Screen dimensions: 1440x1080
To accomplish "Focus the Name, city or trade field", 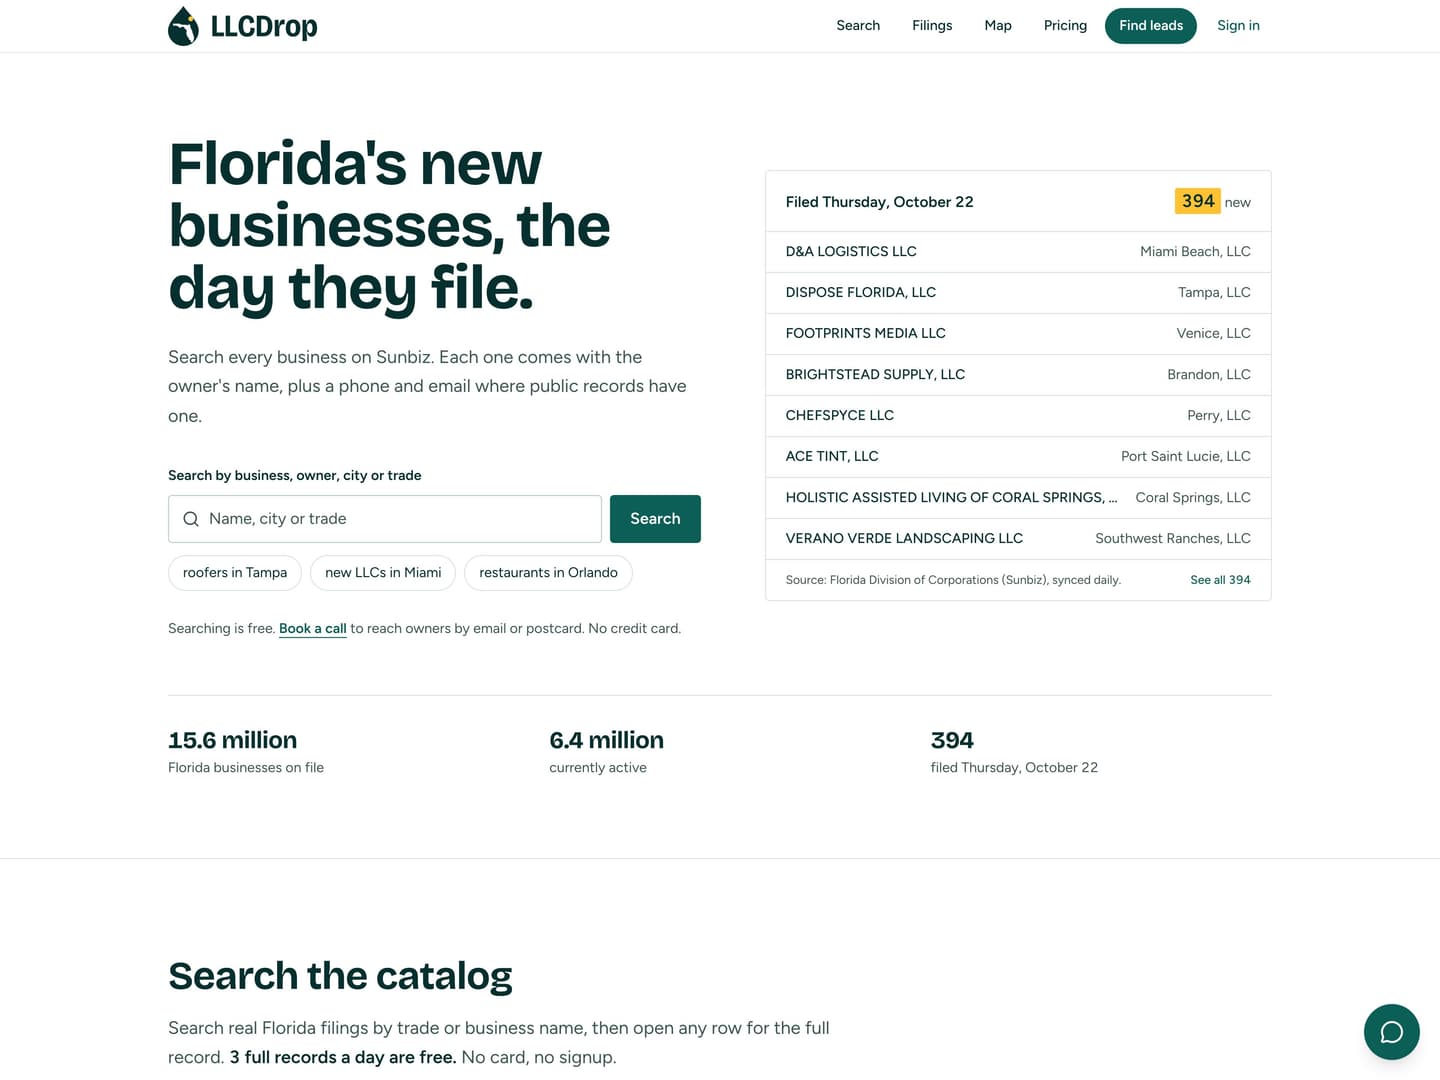I will click(385, 519).
